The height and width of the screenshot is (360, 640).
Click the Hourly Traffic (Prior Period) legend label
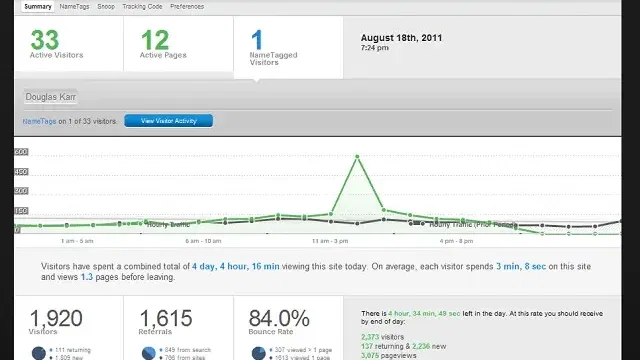coord(473,224)
